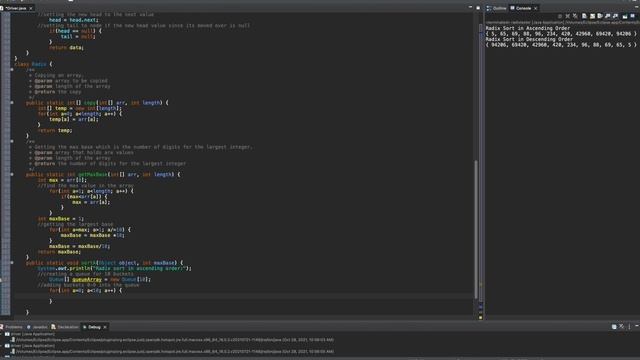The height and width of the screenshot is (360, 640).
Task: Toggle Scroll Lock in the Console
Action: point(592,16)
